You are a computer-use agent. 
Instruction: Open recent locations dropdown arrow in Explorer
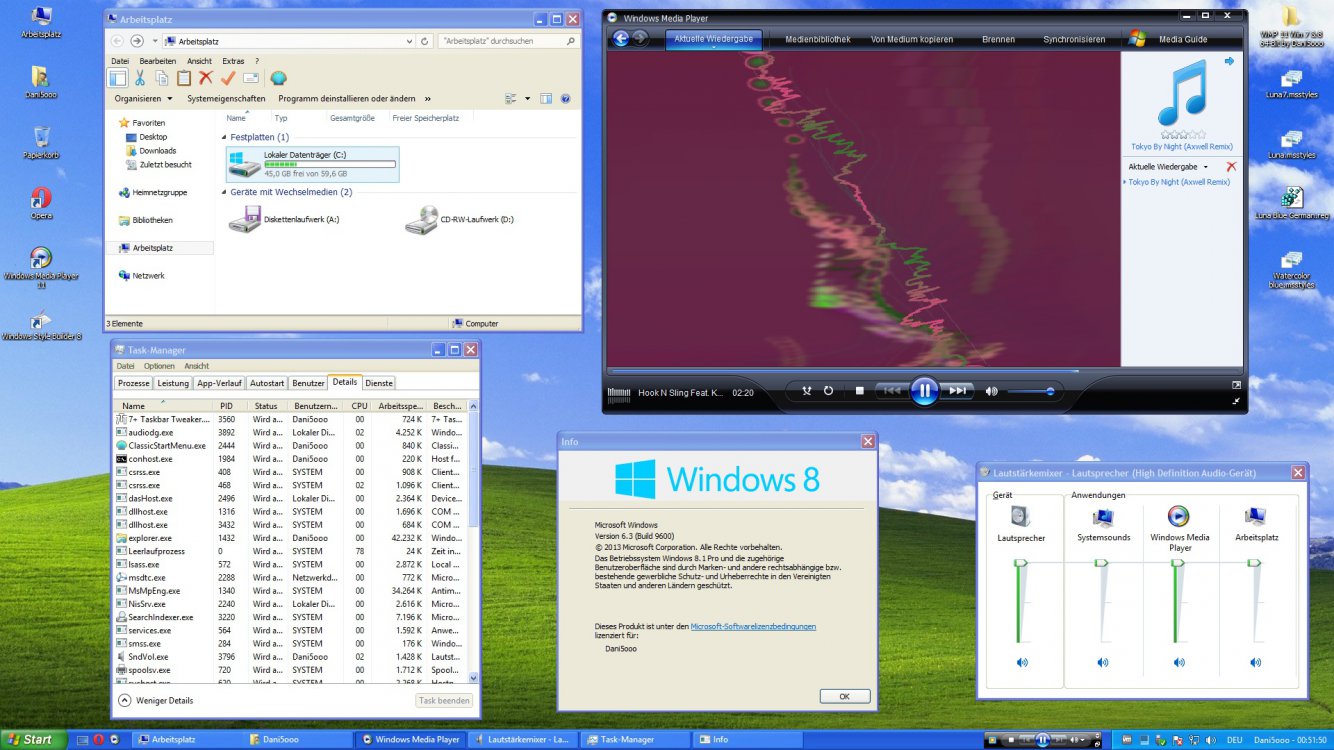point(154,41)
